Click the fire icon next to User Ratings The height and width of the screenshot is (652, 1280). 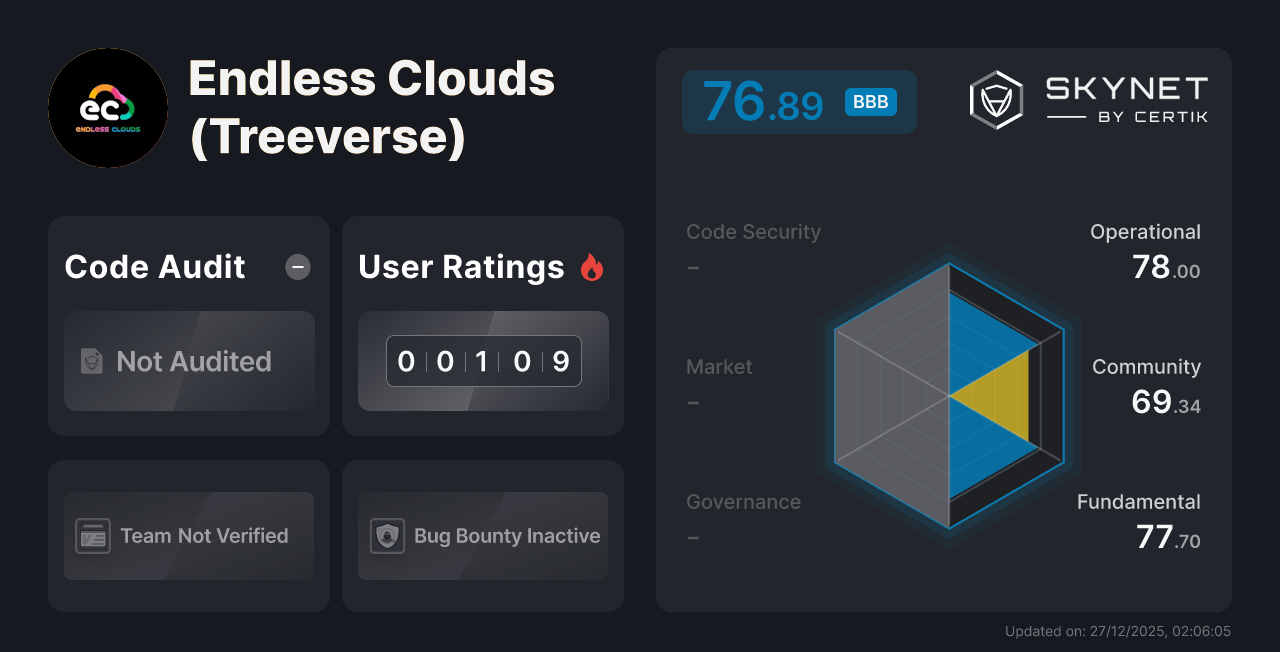[592, 267]
